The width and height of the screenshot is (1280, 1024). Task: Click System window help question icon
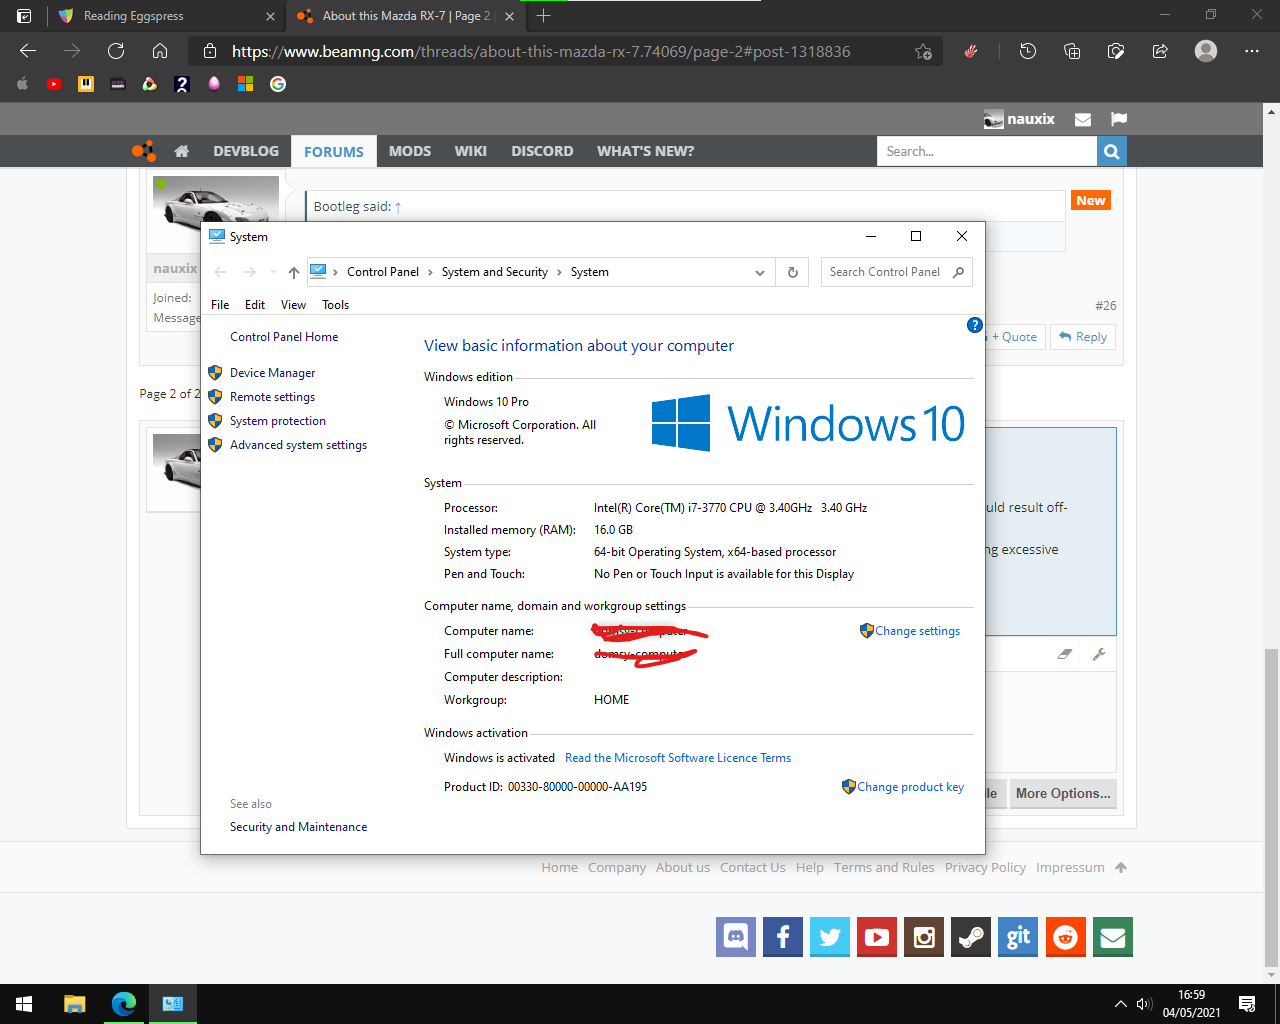click(x=975, y=325)
